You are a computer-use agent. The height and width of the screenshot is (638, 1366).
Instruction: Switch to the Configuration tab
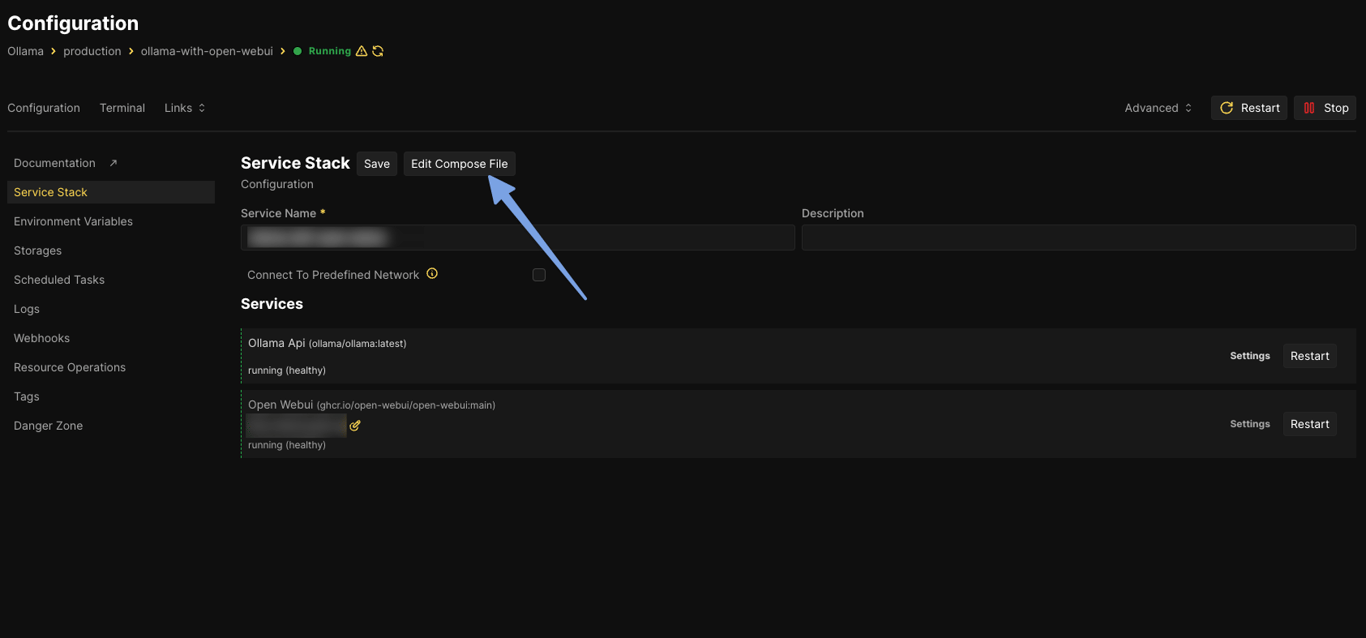44,108
